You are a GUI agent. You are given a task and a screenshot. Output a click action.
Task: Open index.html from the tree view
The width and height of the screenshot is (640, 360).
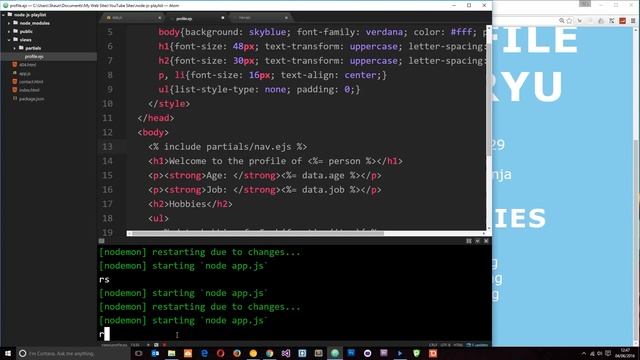(x=29, y=90)
